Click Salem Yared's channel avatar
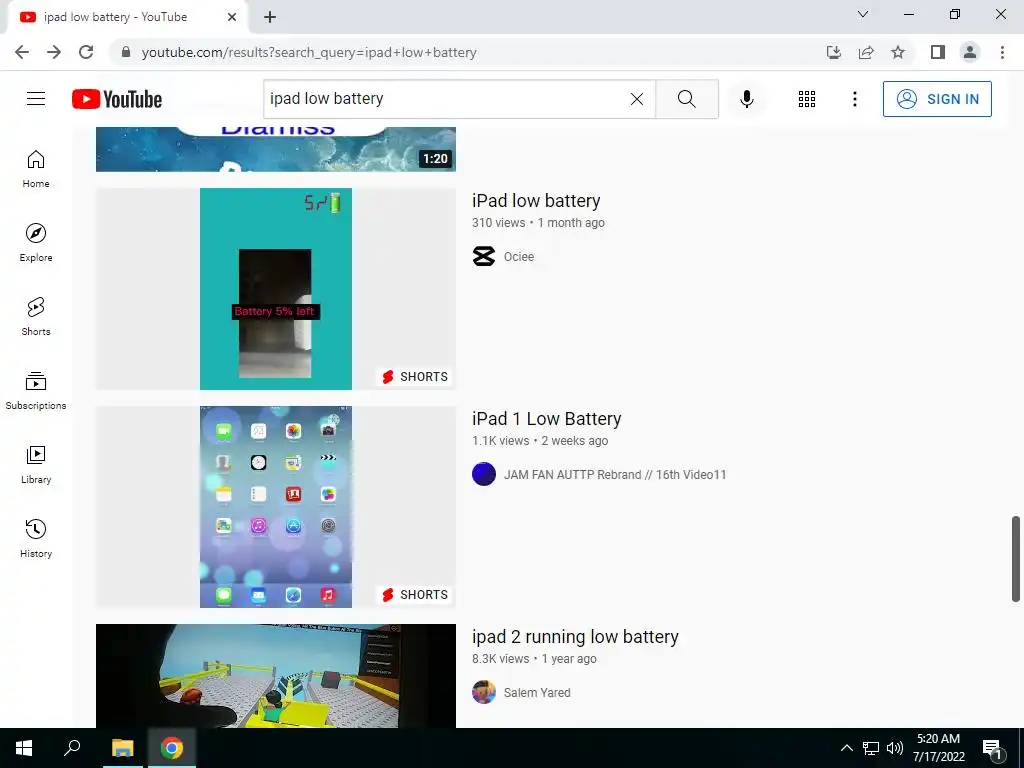This screenshot has height=768, width=1024. [483, 692]
